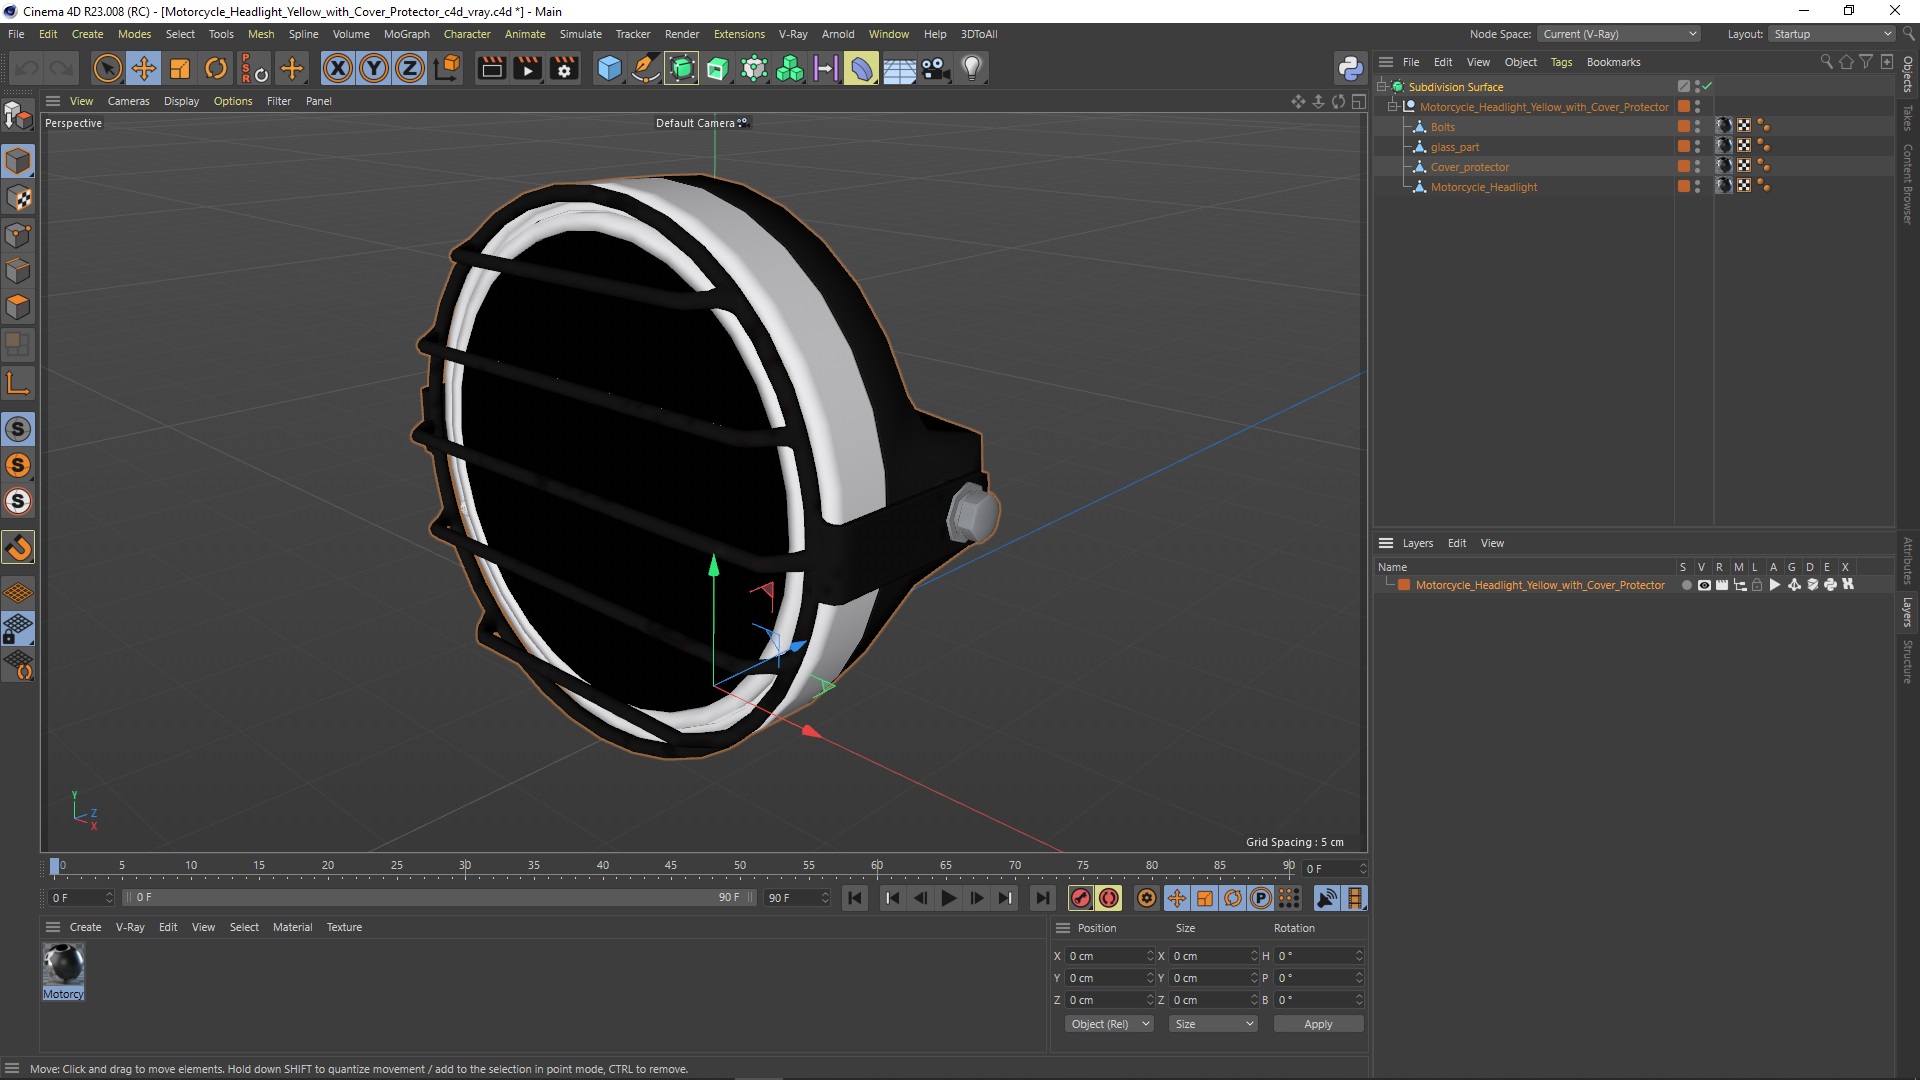
Task: Click Render View clapperboard icon
Action: tap(491, 68)
